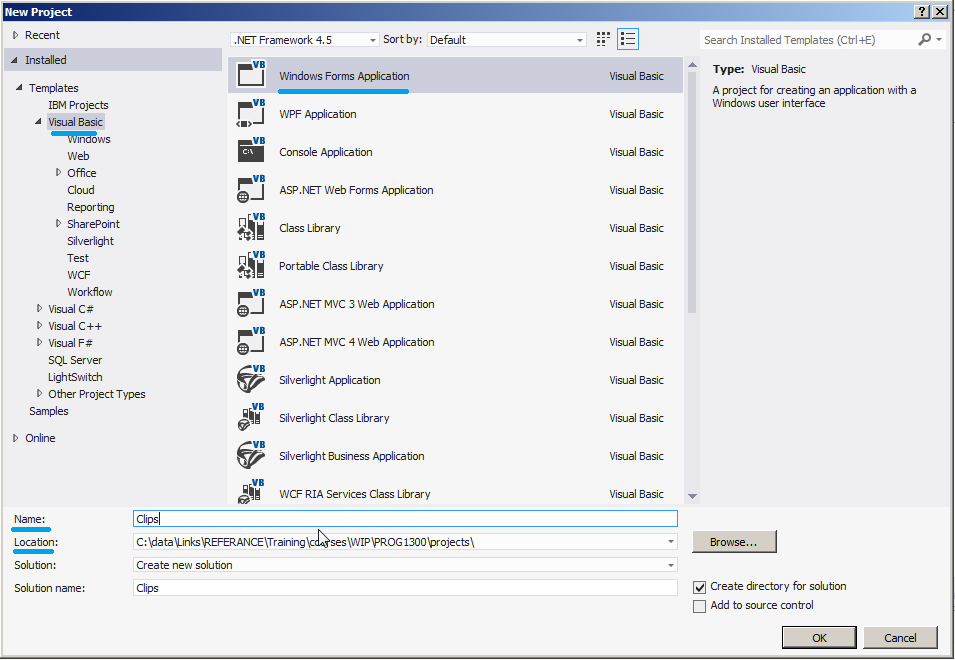Select the Silverlight category
The height and width of the screenshot is (660, 955).
[90, 241]
